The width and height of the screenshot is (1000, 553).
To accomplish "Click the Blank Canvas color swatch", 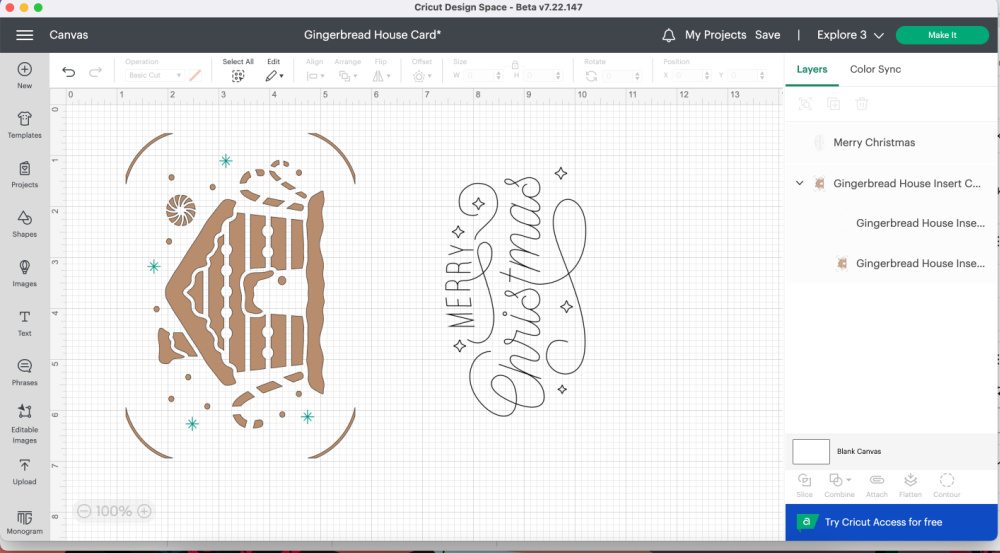I will click(x=811, y=452).
